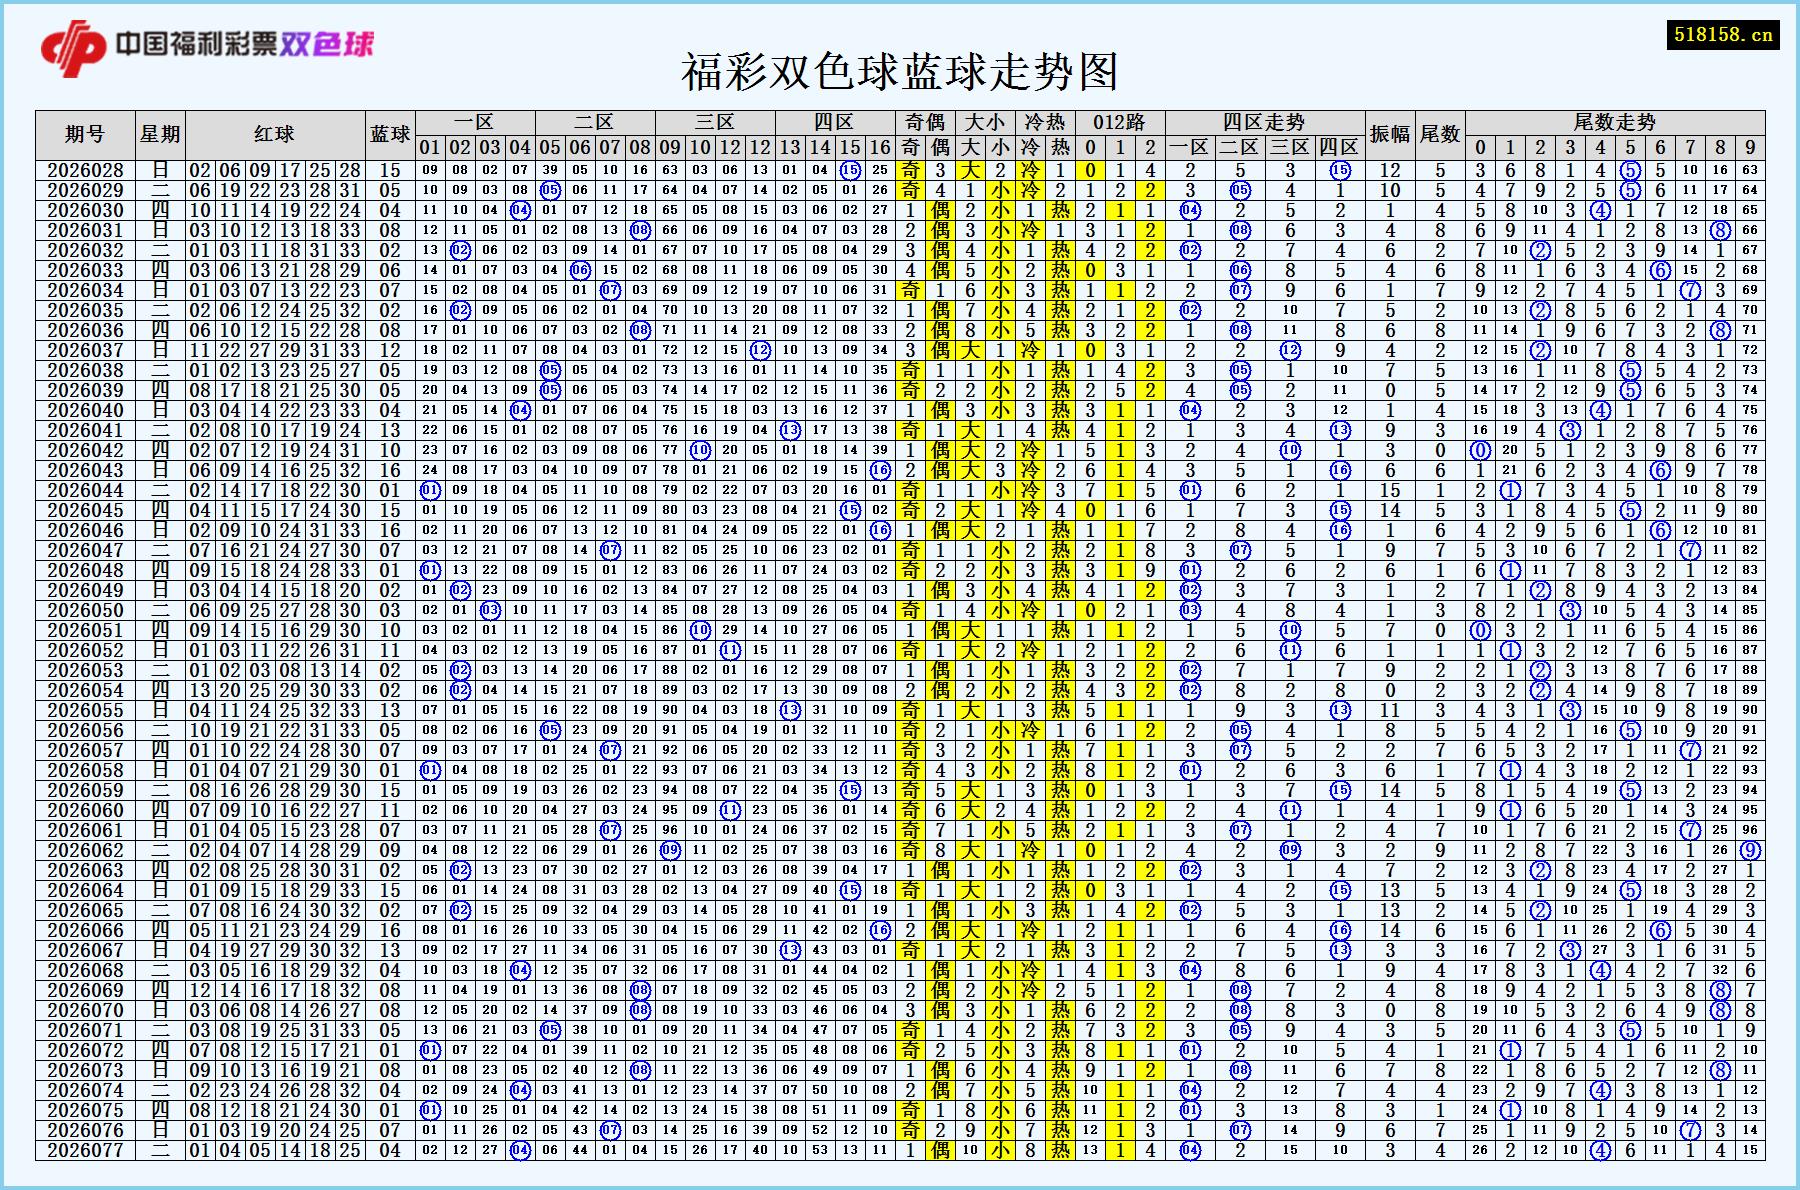1800x1190 pixels.
Task: Select the 红球 column header
Action: [275, 135]
